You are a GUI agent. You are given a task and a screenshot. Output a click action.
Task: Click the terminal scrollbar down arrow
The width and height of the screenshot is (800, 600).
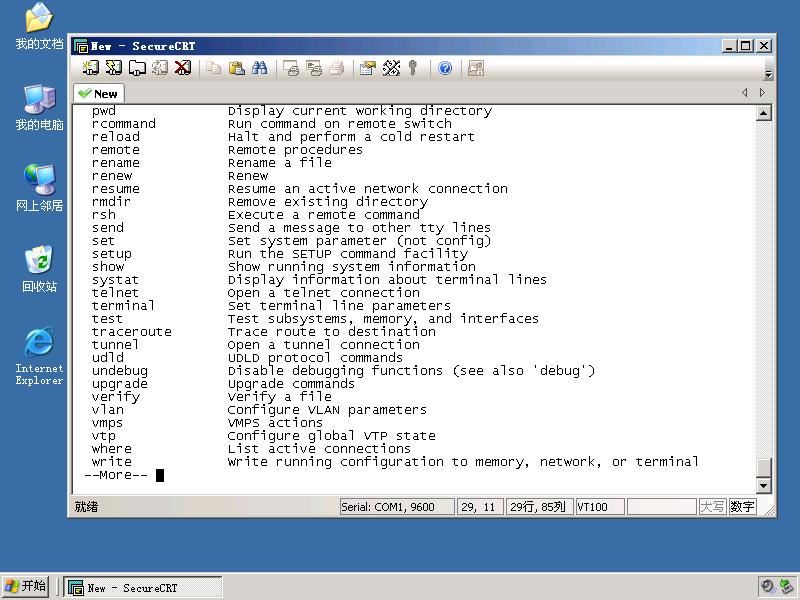[x=763, y=485]
